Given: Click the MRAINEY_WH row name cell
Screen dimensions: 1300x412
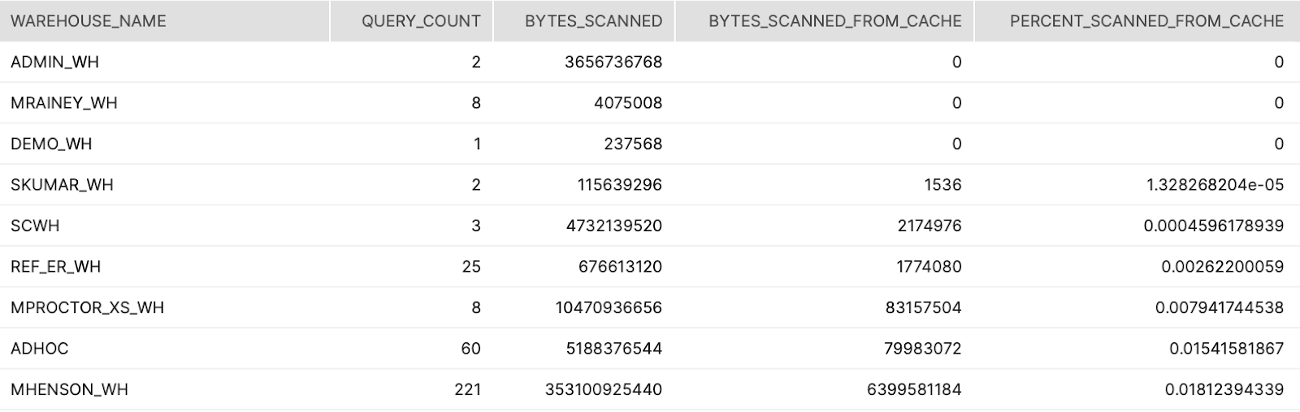Looking at the screenshot, I should [64, 103].
